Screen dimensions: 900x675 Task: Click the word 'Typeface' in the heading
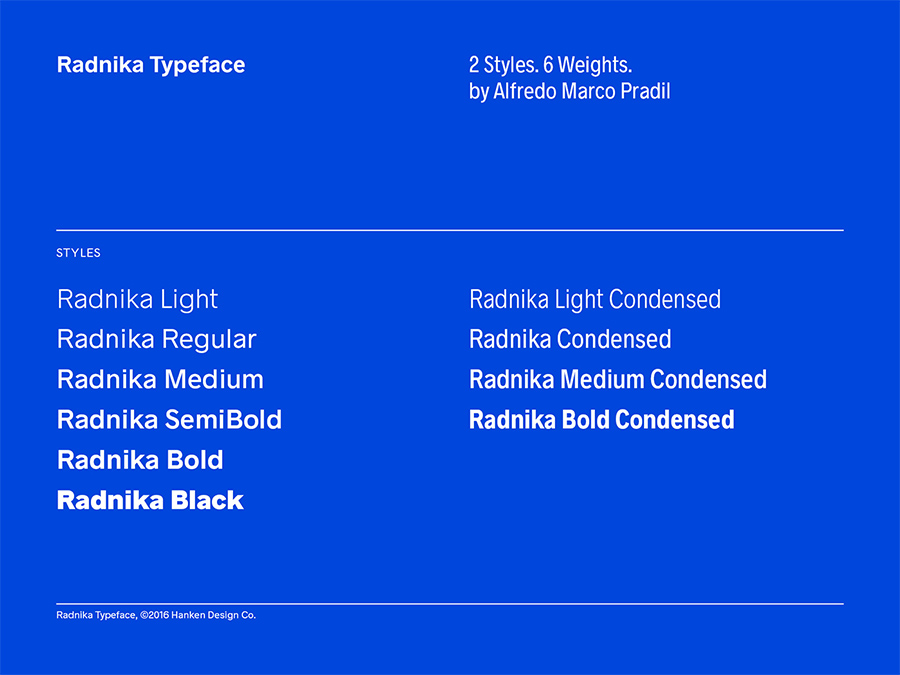point(198,66)
